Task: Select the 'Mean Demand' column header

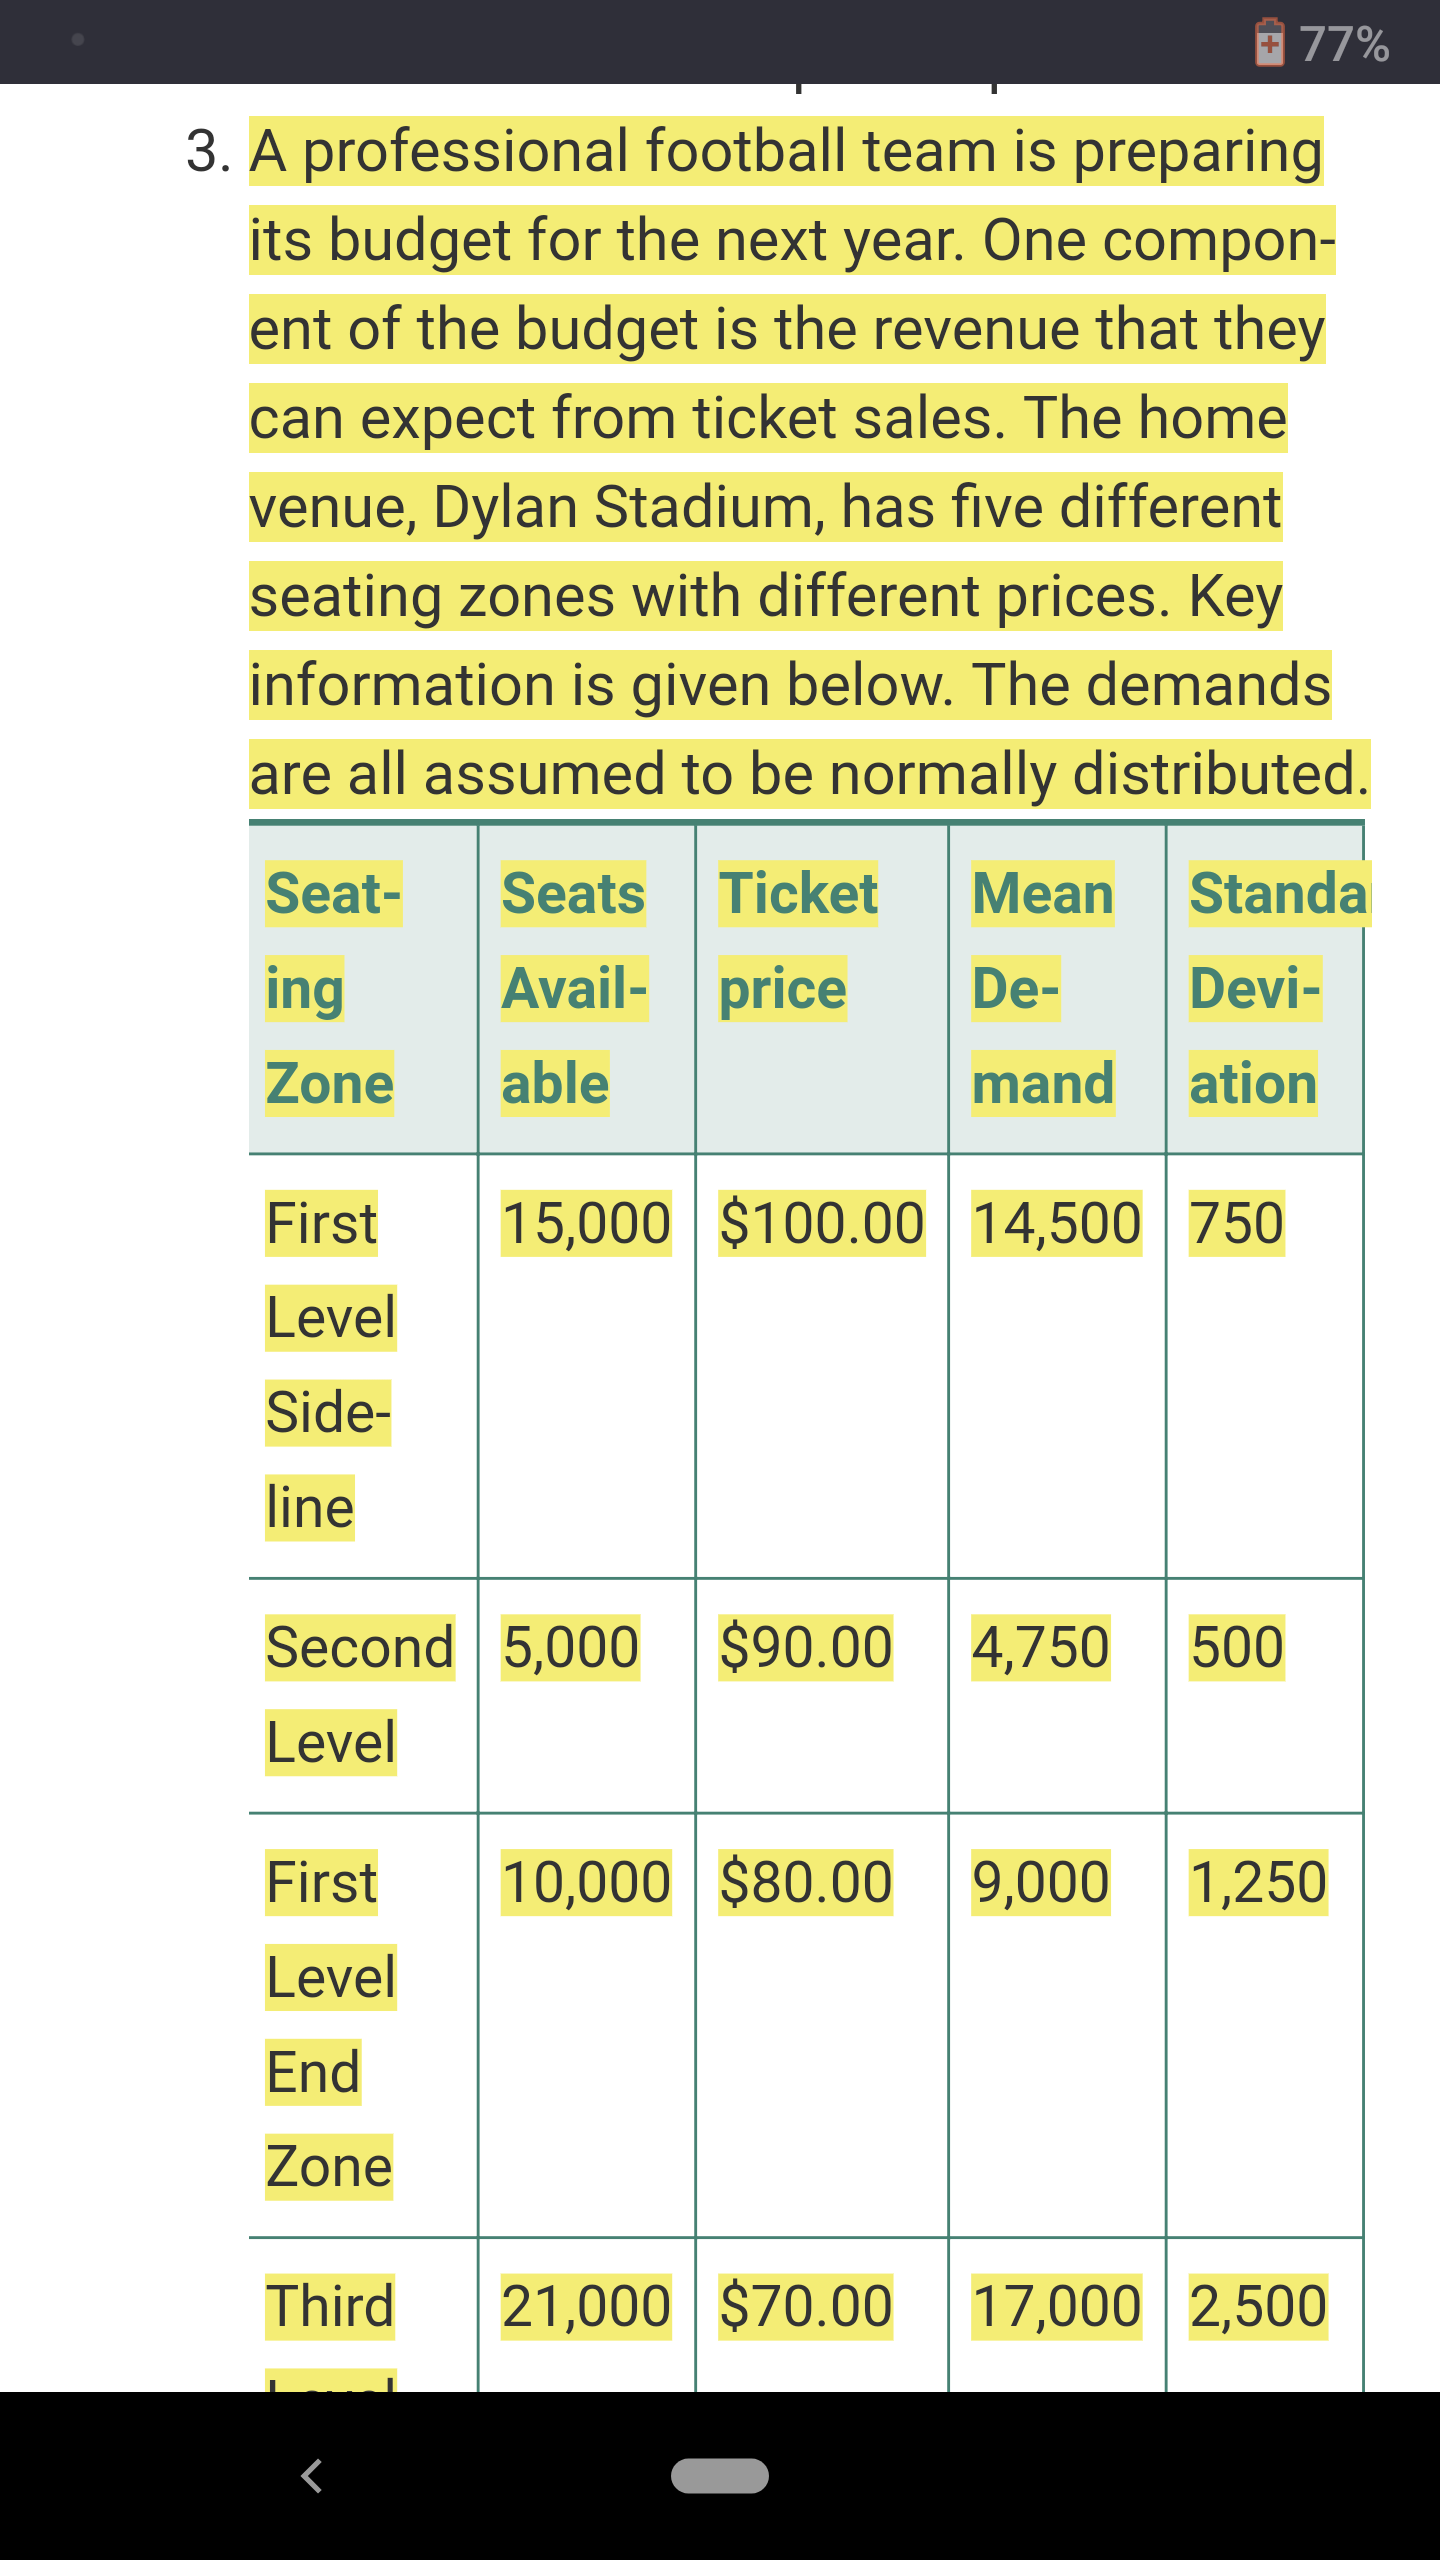Action: pos(1043,988)
